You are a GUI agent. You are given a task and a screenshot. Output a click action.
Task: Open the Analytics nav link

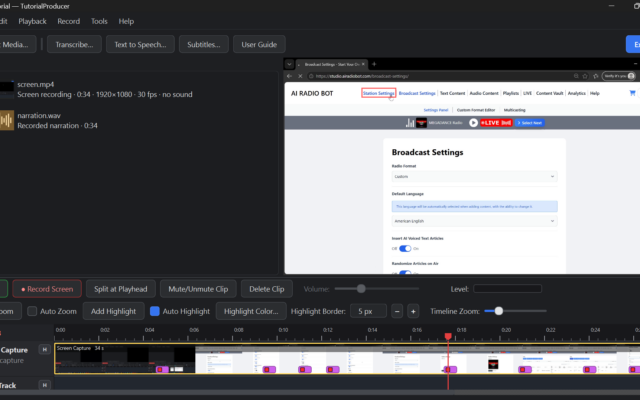click(576, 93)
